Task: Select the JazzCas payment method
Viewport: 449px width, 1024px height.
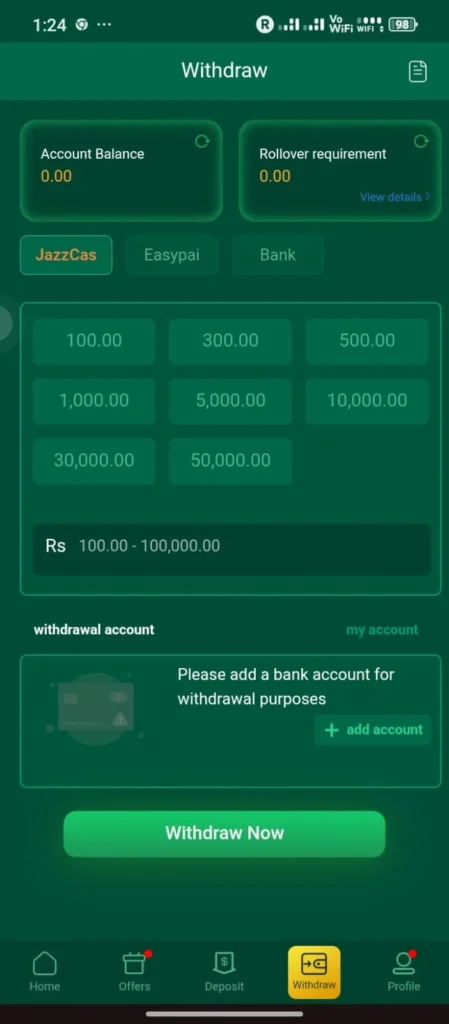Action: [x=66, y=255]
